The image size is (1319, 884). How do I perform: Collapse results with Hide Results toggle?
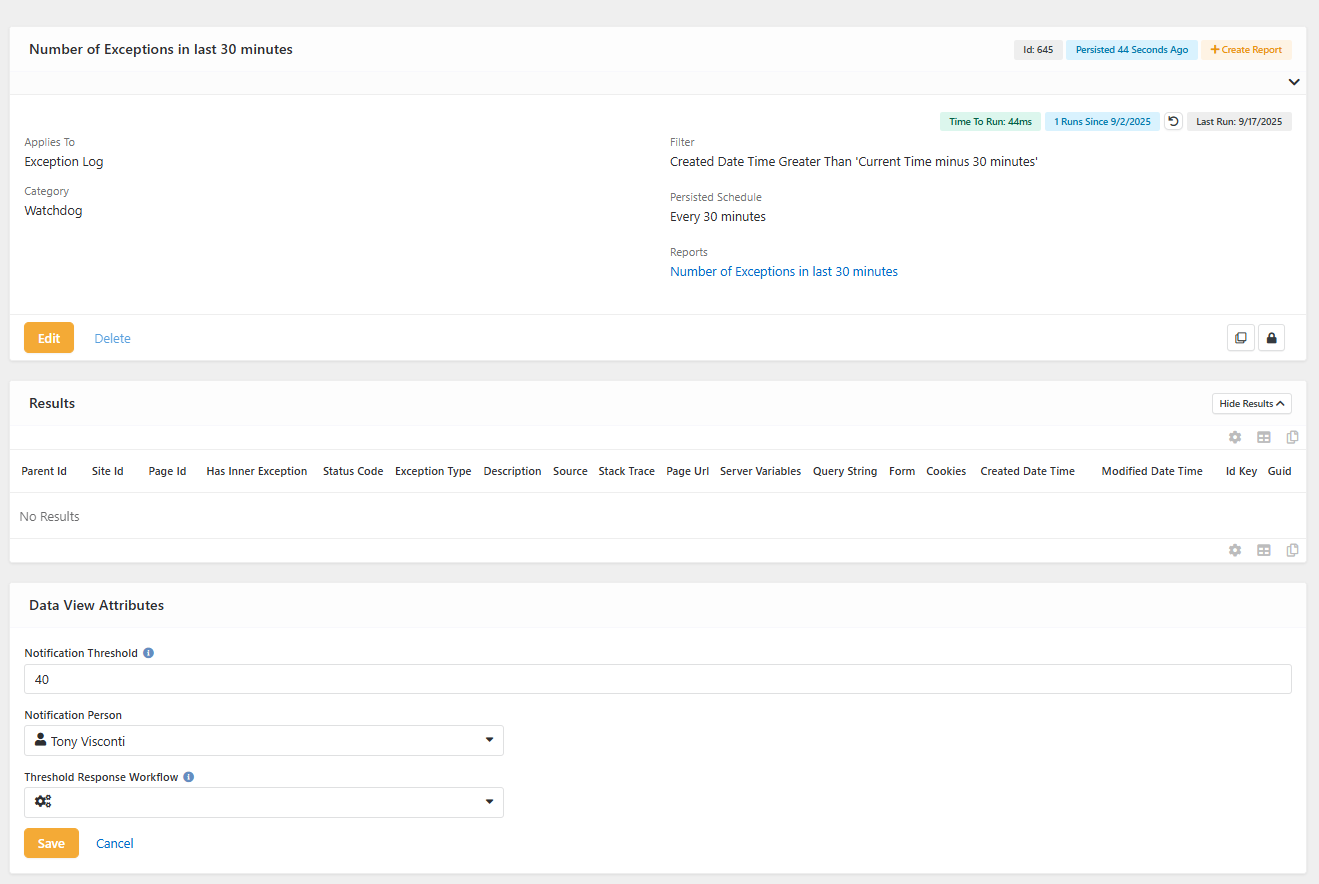(x=1251, y=404)
